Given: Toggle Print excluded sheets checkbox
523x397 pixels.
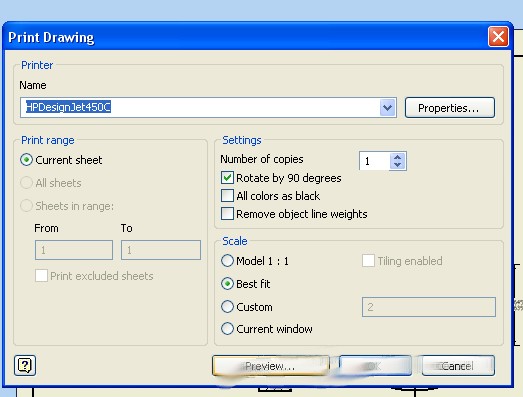Looking at the screenshot, I should (41, 276).
